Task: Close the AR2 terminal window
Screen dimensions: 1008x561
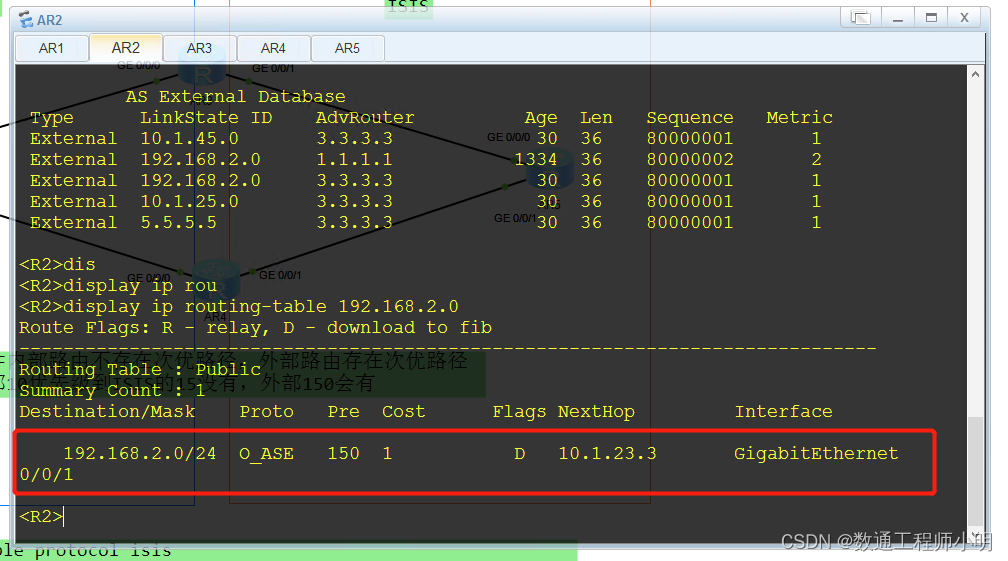Action: click(964, 18)
